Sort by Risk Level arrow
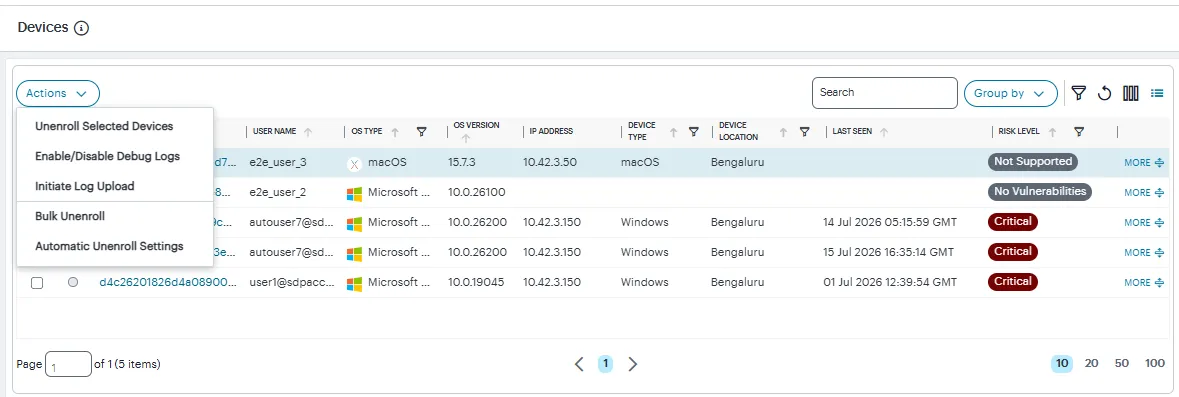The height and width of the screenshot is (397, 1179). 1052,132
